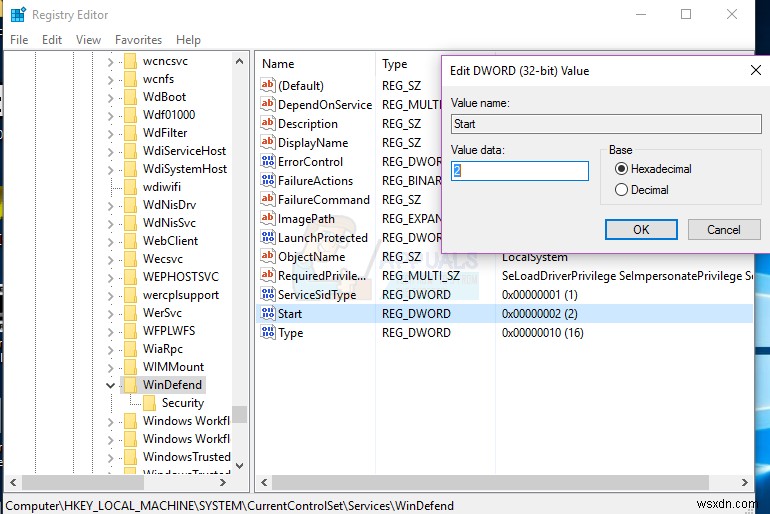Click the WIMMount folder icon
The width and height of the screenshot is (770, 514).
tap(131, 367)
